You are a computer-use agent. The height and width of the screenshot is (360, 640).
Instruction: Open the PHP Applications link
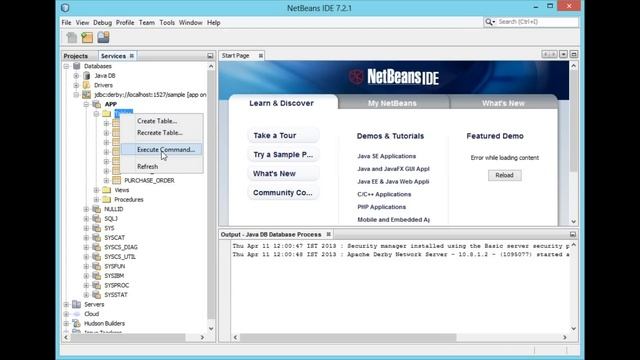pos(382,207)
